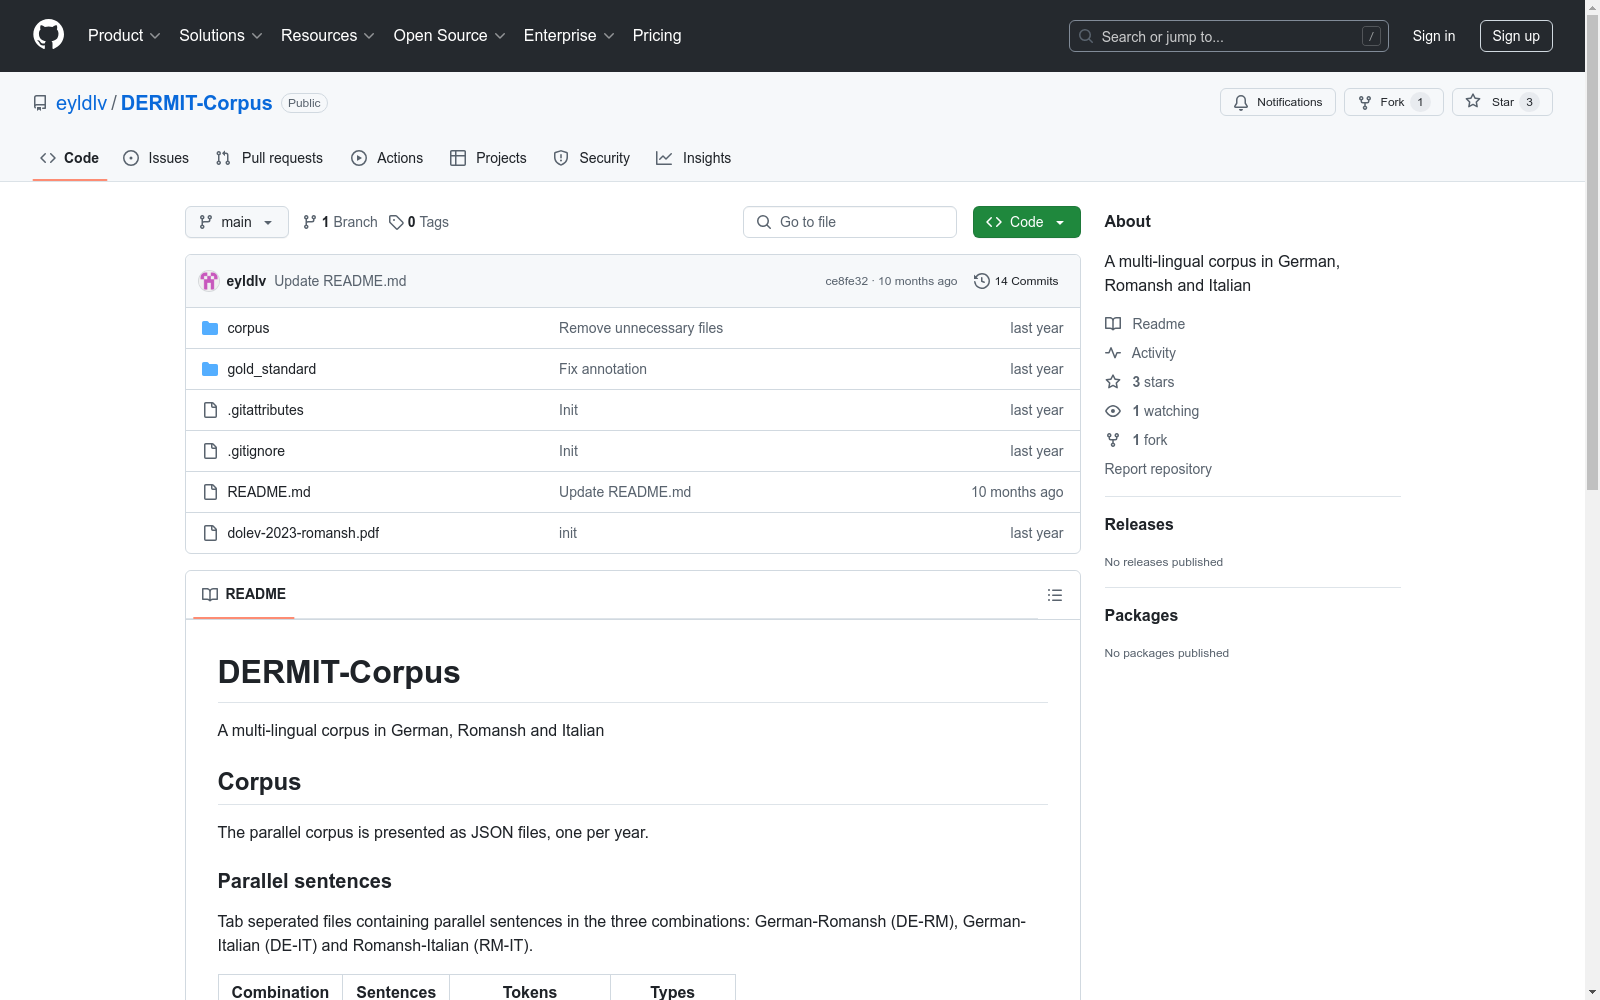Open the README outline list icon
The width and height of the screenshot is (1600, 1000).
(1055, 595)
